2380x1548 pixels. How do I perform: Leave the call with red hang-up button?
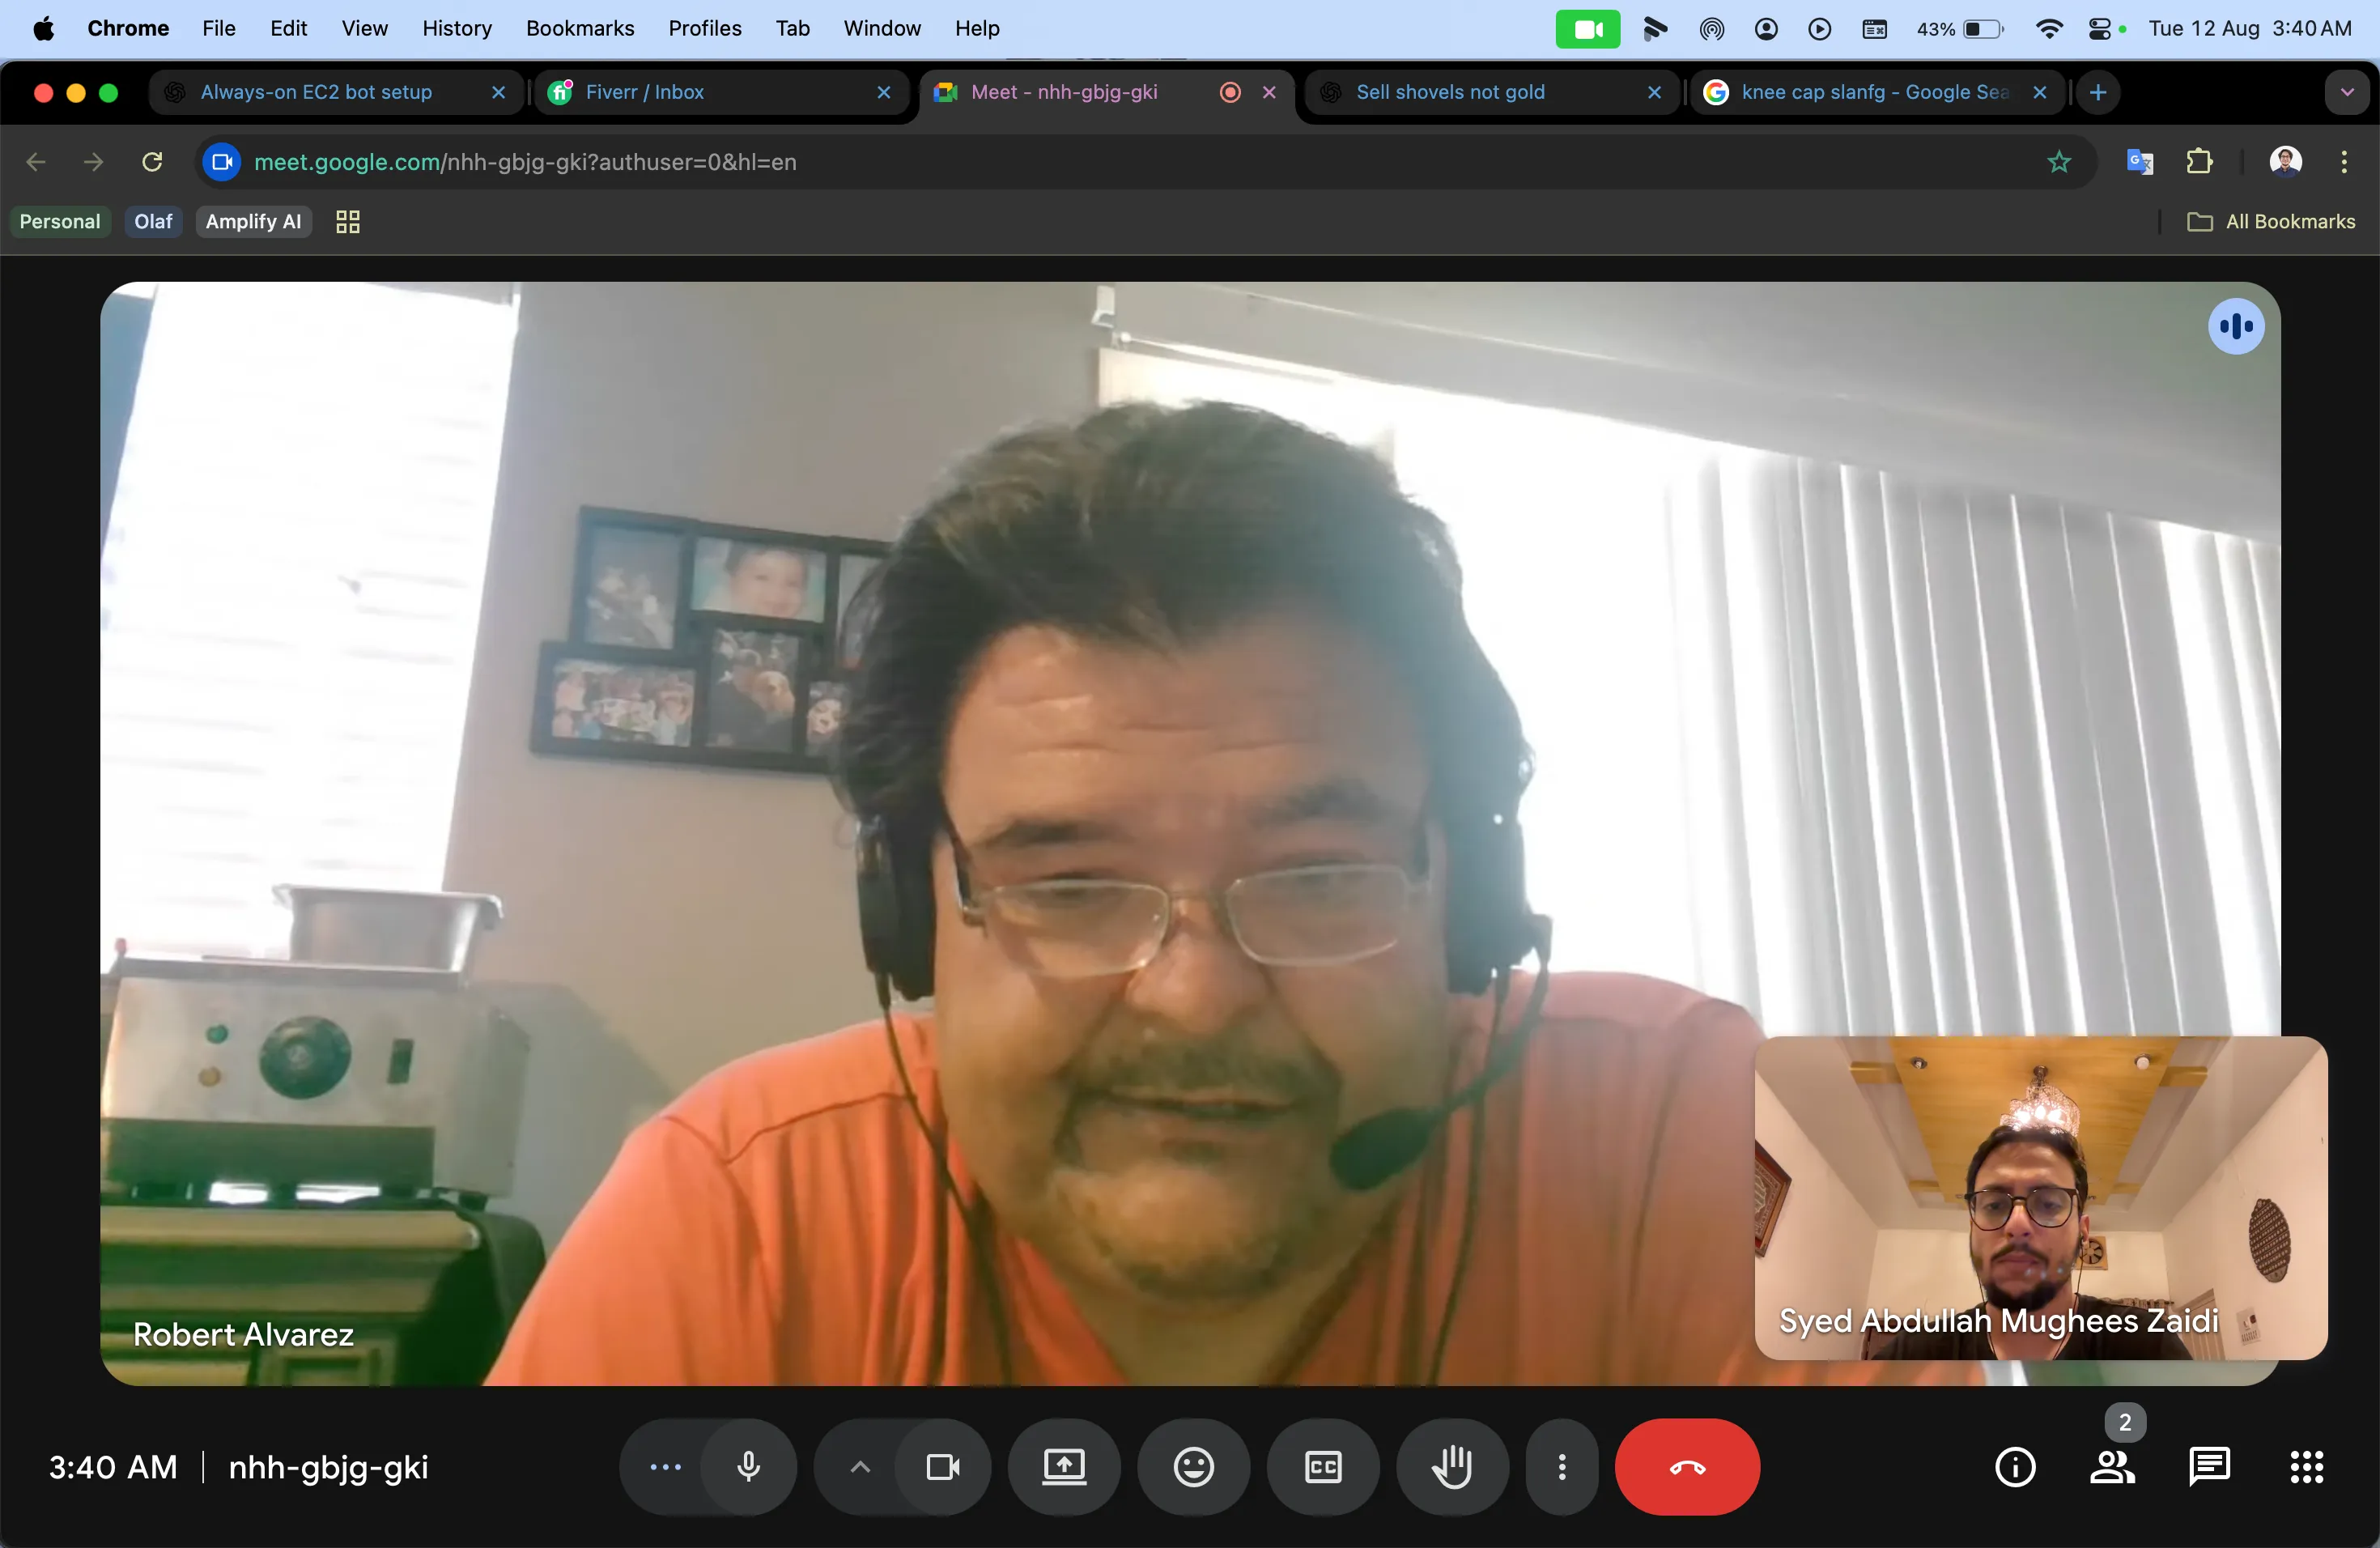[1686, 1467]
